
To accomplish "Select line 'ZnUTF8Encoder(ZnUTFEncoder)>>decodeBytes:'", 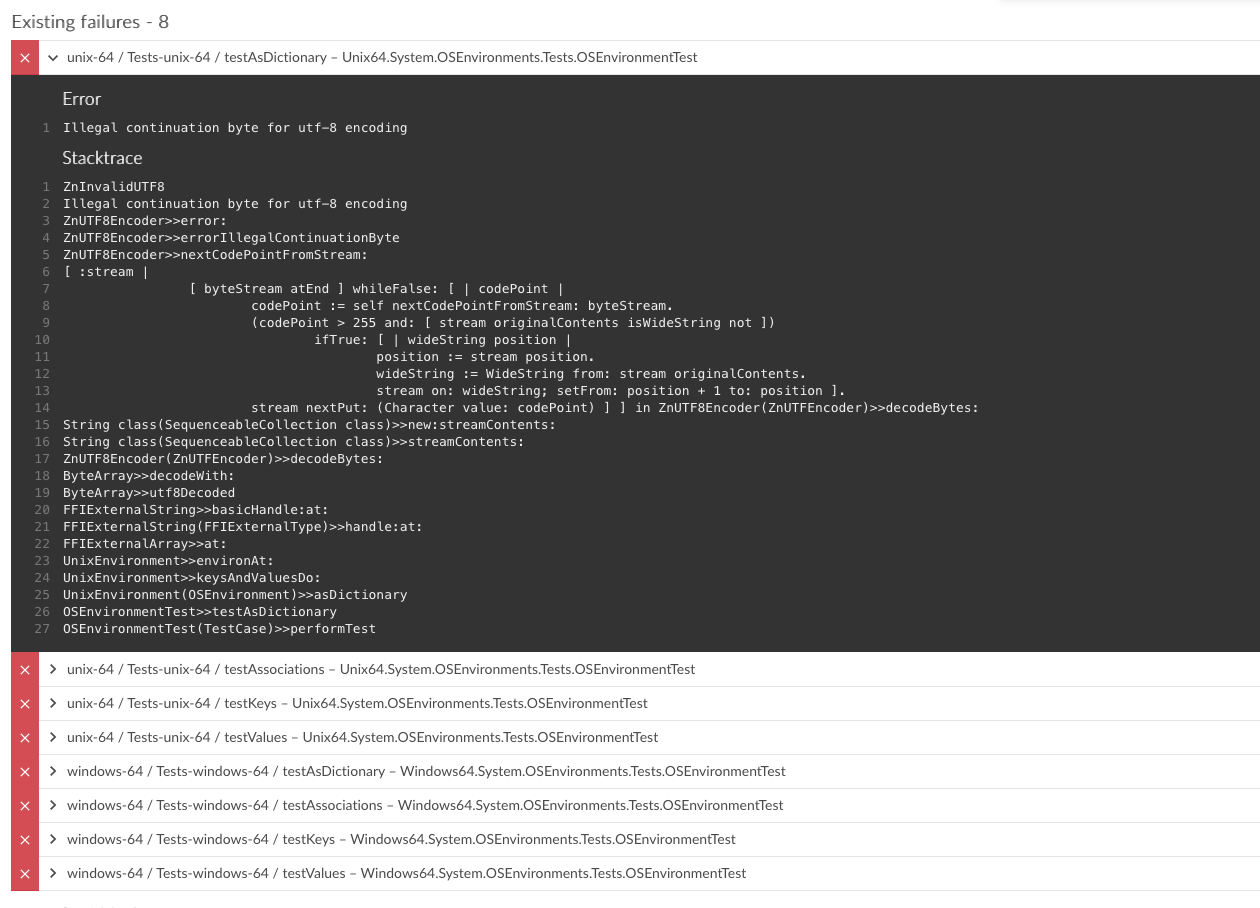I will click(223, 459).
